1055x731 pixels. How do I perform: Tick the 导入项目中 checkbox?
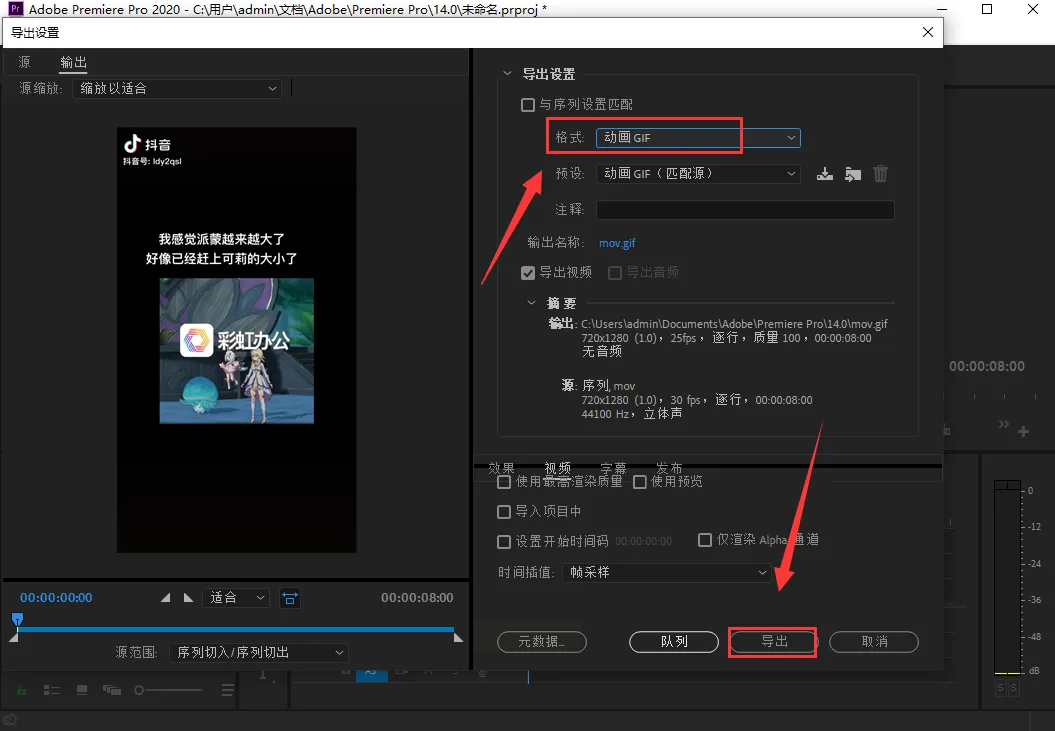(x=505, y=512)
